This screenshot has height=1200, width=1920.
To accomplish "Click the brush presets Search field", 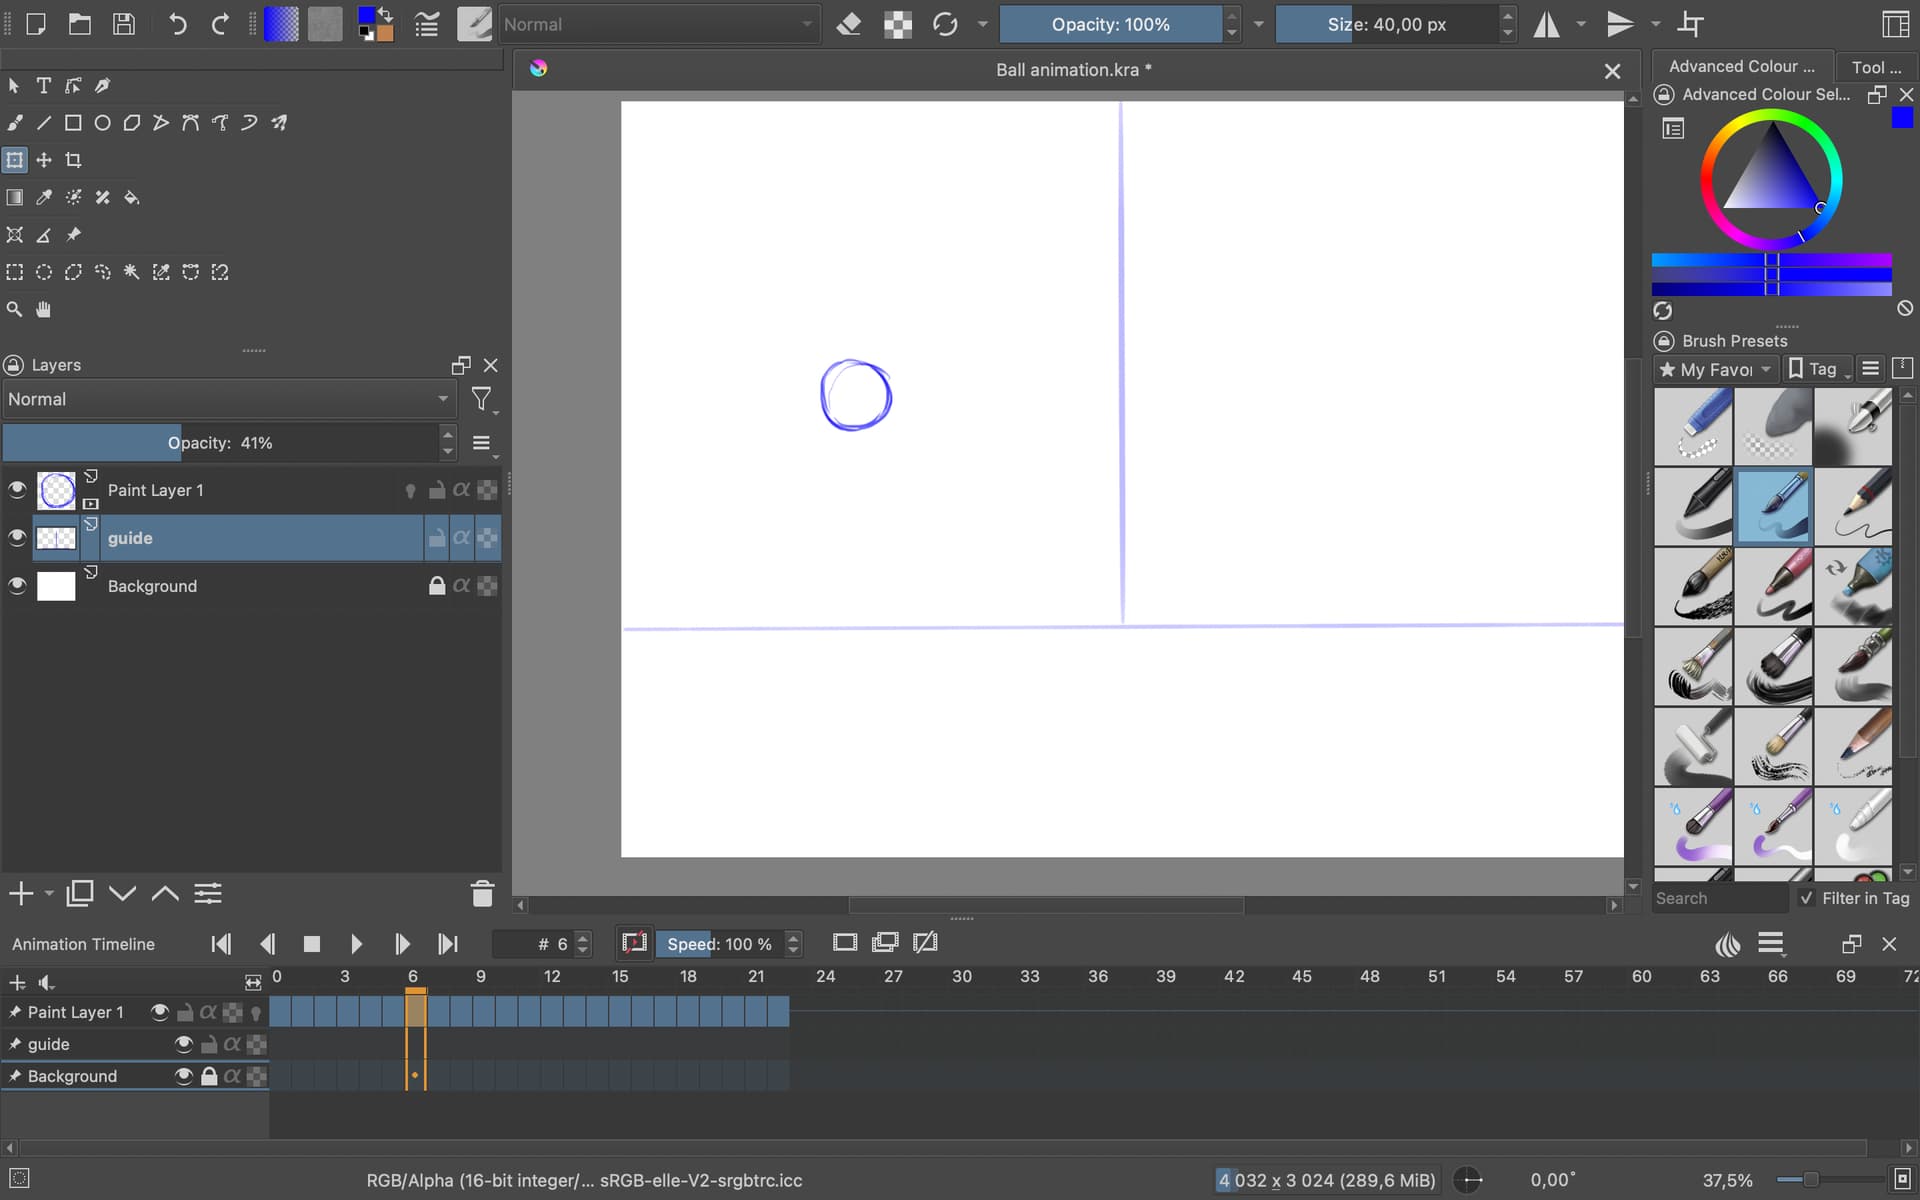I will point(1718,898).
